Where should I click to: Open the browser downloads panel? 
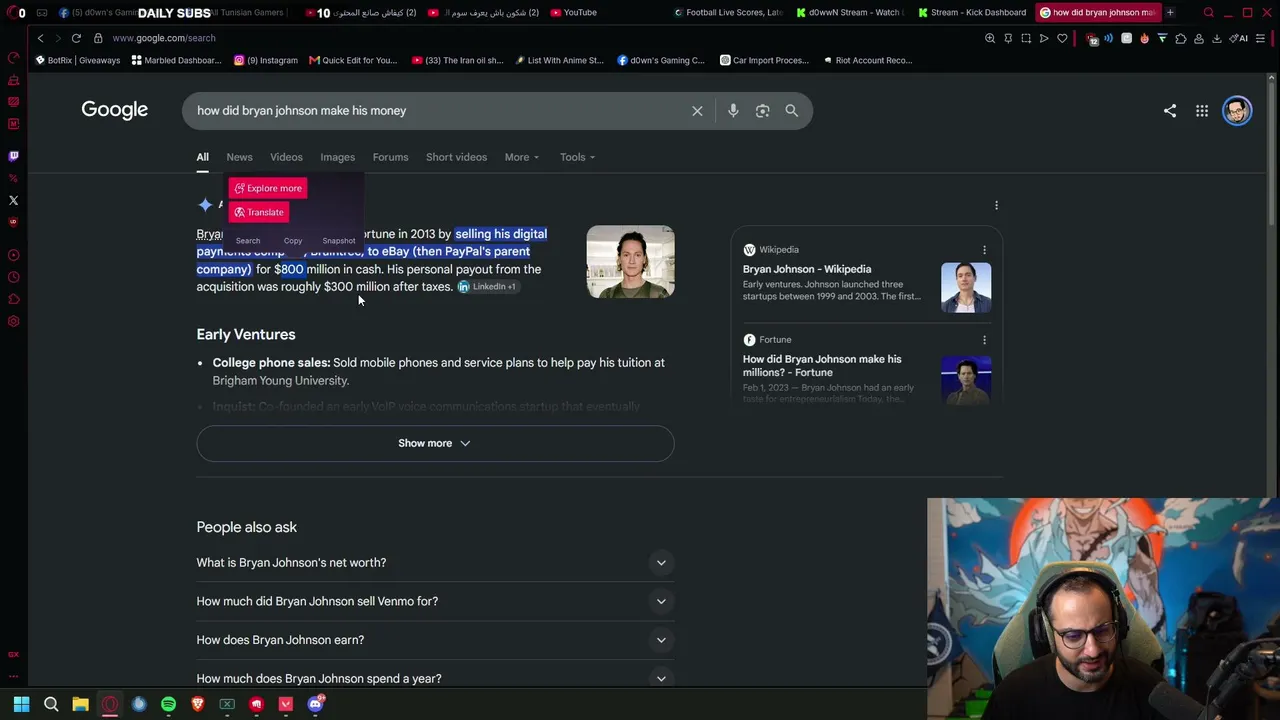[x=1217, y=38]
